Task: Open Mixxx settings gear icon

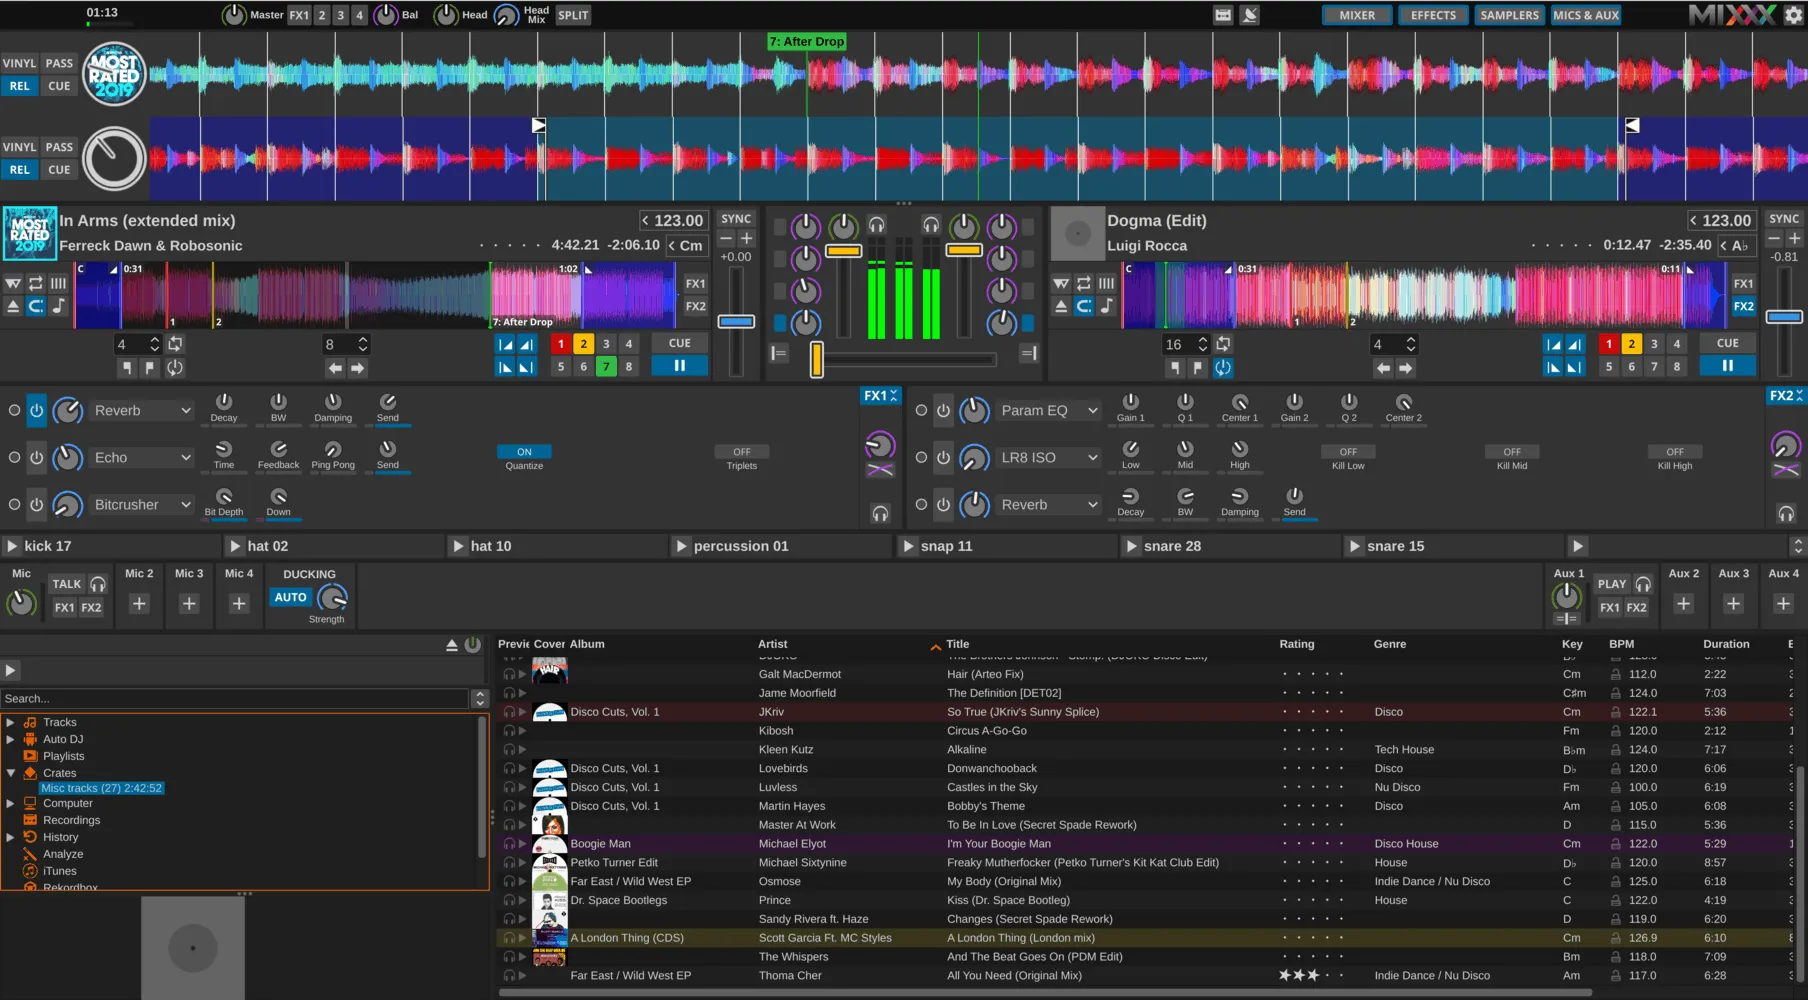Action: 1793,15
